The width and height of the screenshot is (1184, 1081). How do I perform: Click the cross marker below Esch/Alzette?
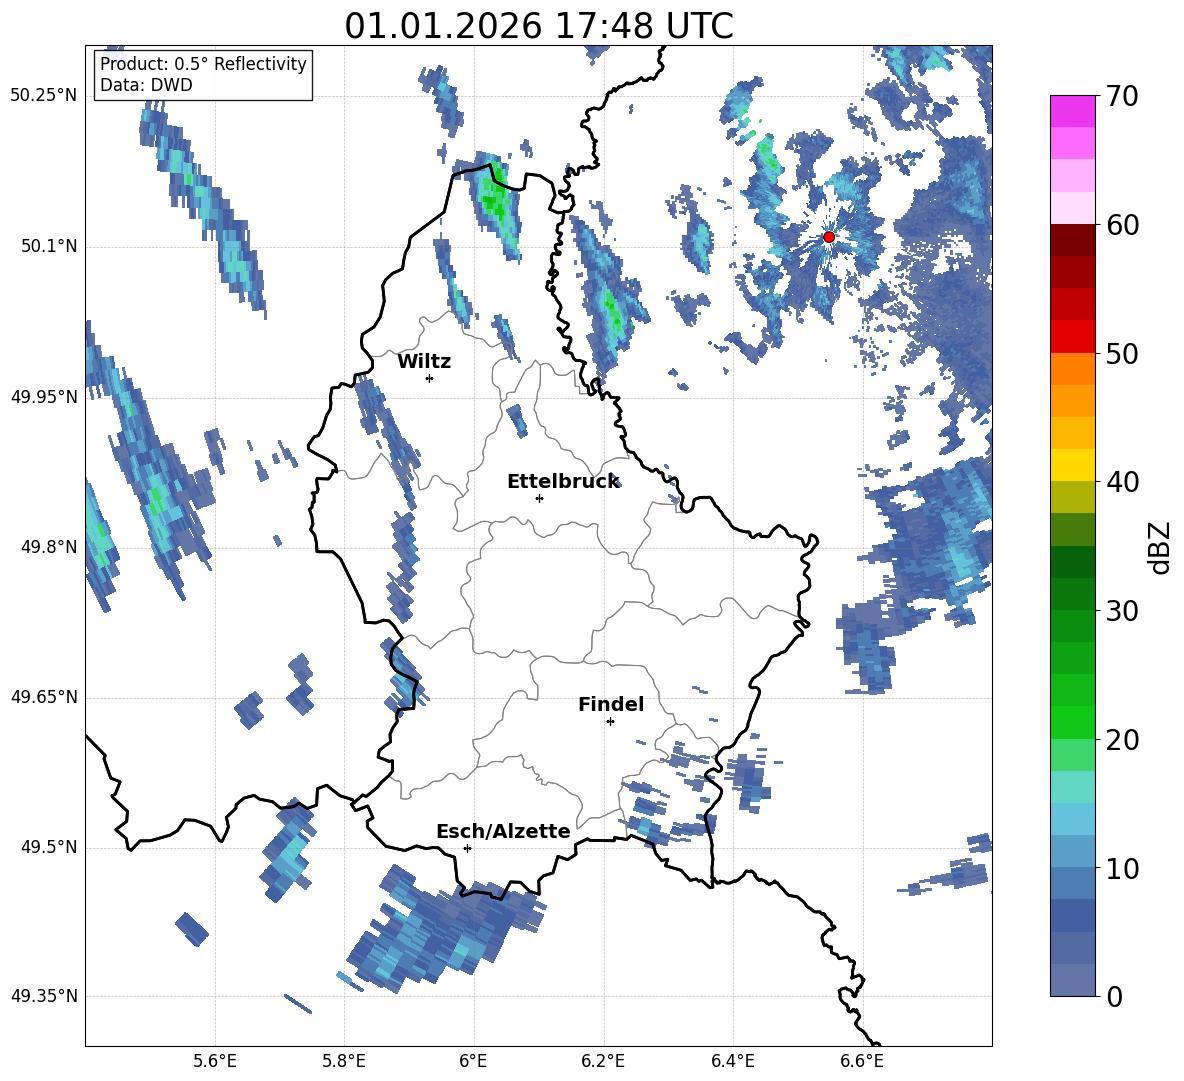(x=467, y=848)
